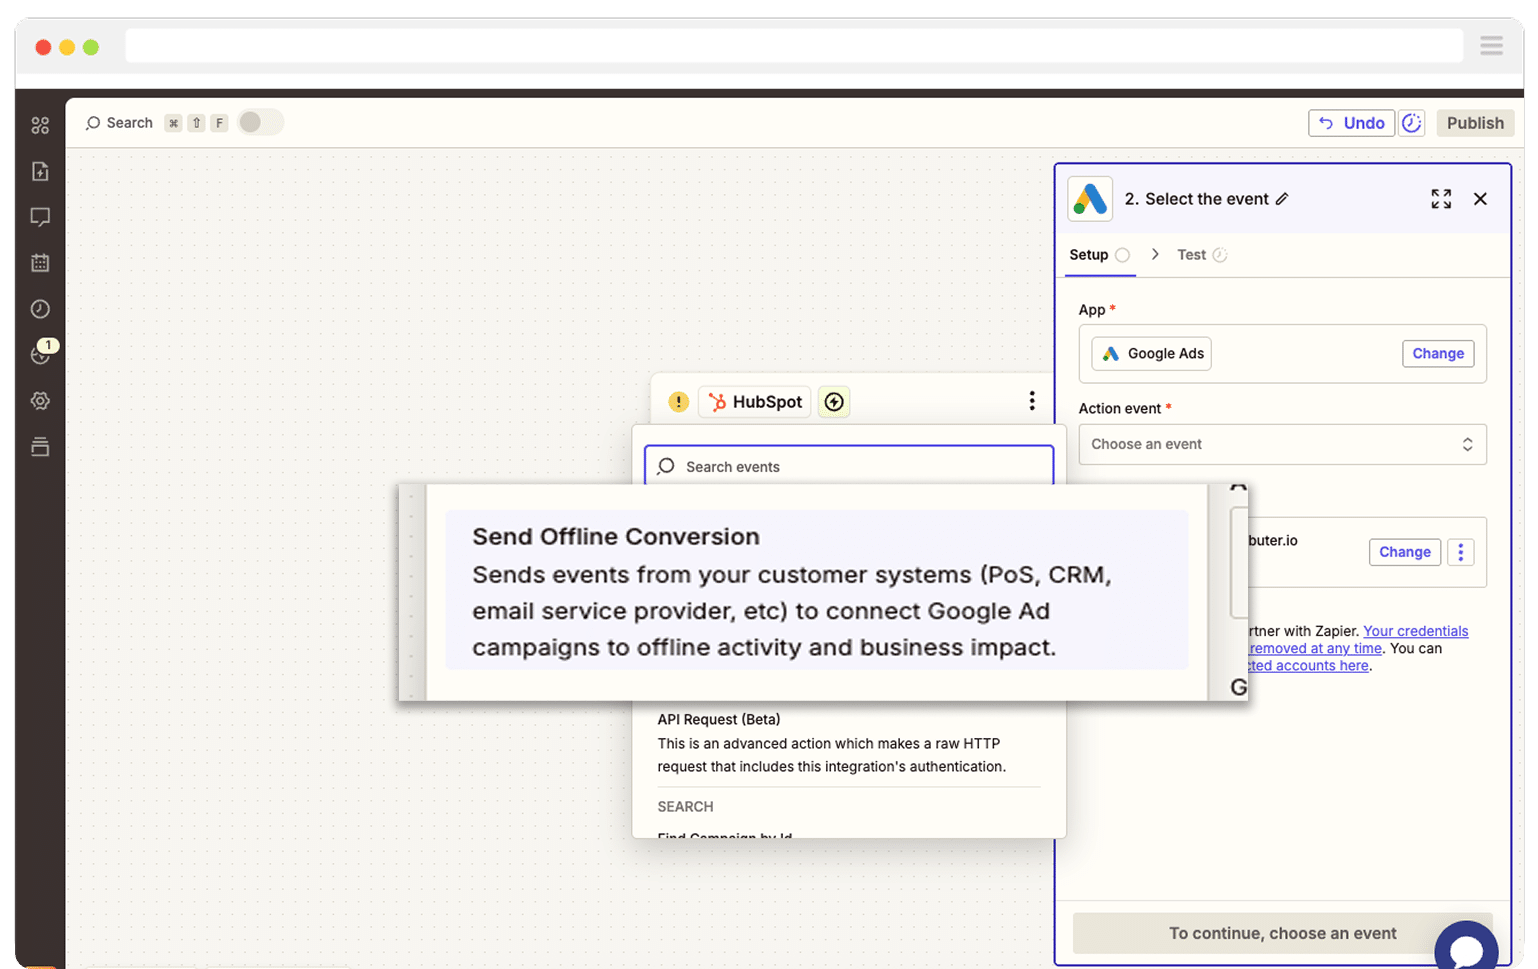This screenshot has width=1538, height=969.
Task: Click the Publish button
Action: tap(1475, 123)
